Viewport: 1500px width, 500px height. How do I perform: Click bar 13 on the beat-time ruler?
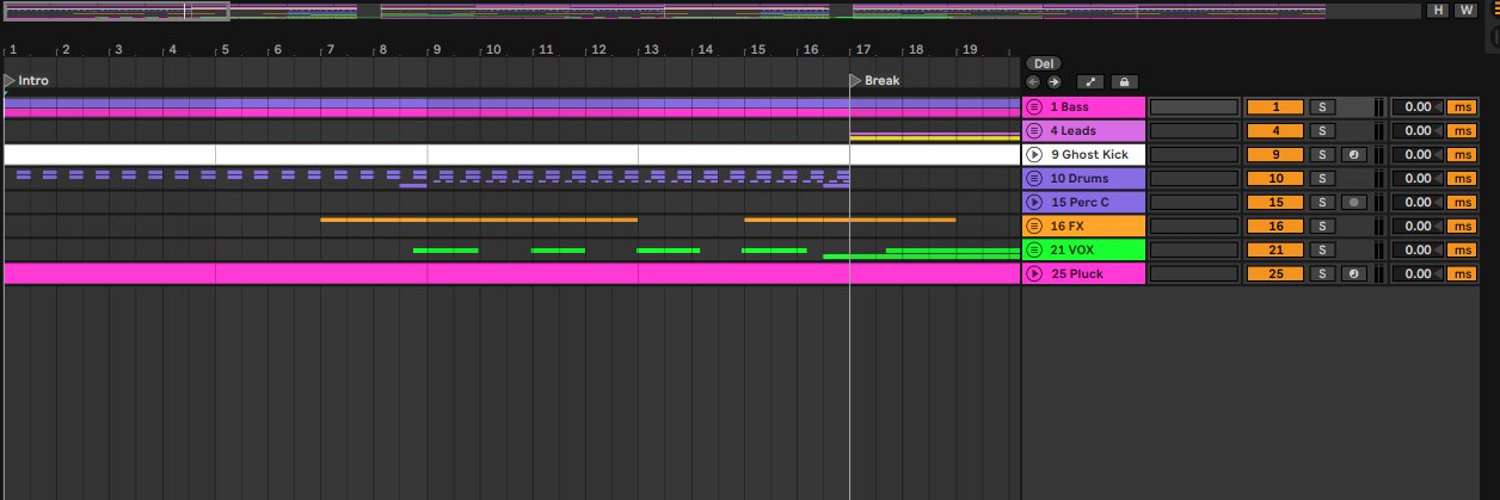pyautogui.click(x=649, y=50)
